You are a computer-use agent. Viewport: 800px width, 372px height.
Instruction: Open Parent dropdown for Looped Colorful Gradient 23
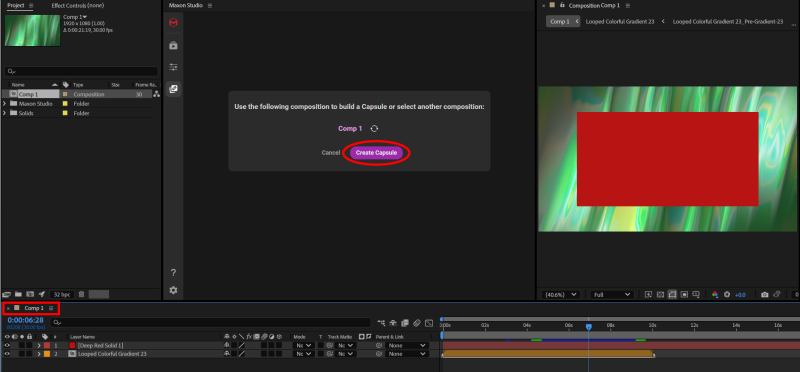point(407,354)
